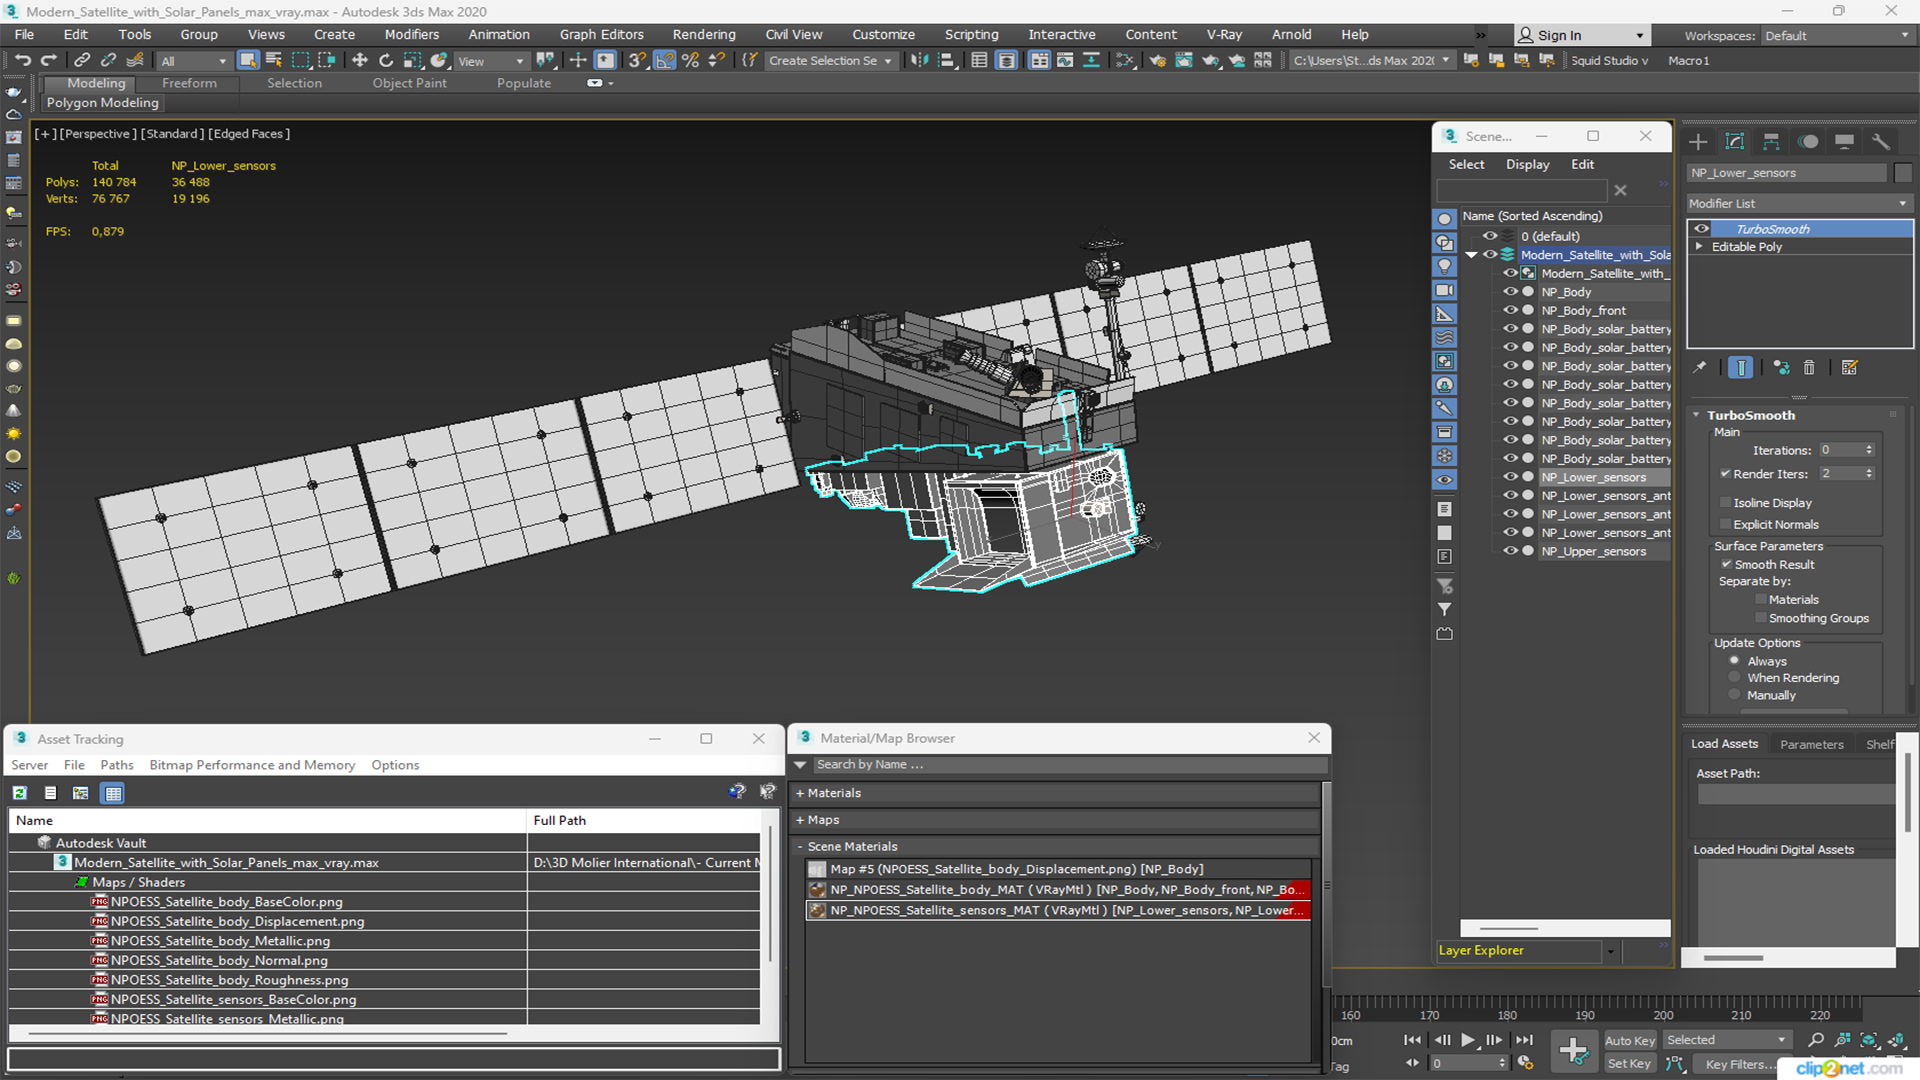
Task: Click Make Unique icon under modifier stack
Action: click(1781, 368)
